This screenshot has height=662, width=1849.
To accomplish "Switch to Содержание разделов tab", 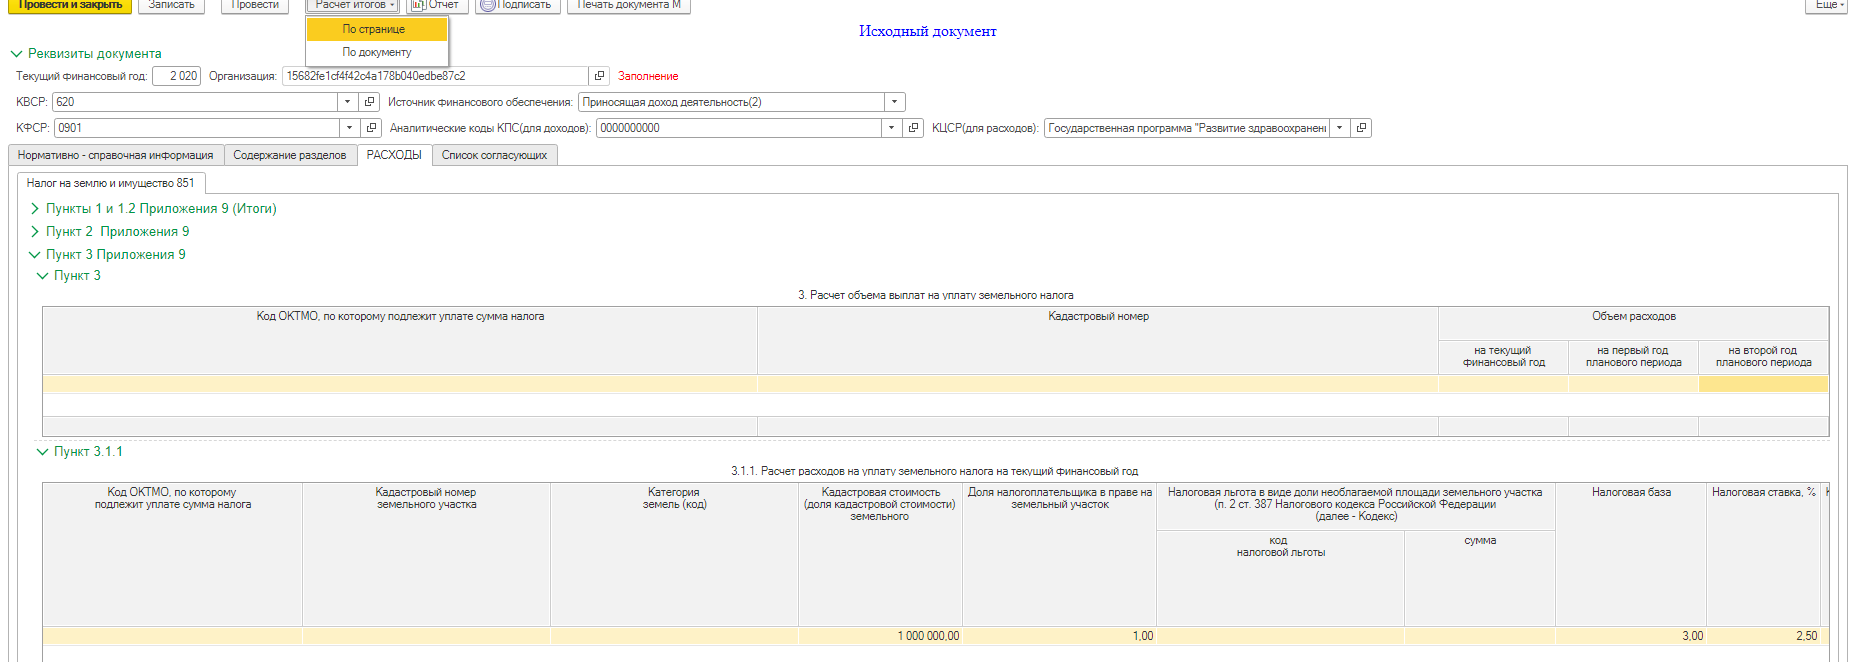I will 289,156.
